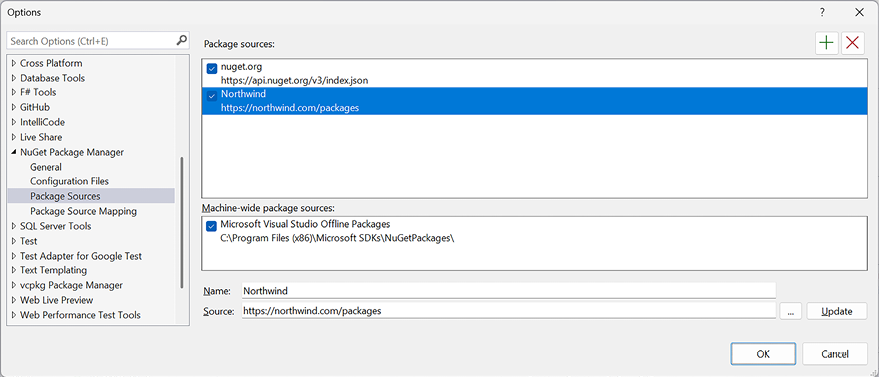Close the Options dialog window
The image size is (879, 377).
pos(859,12)
